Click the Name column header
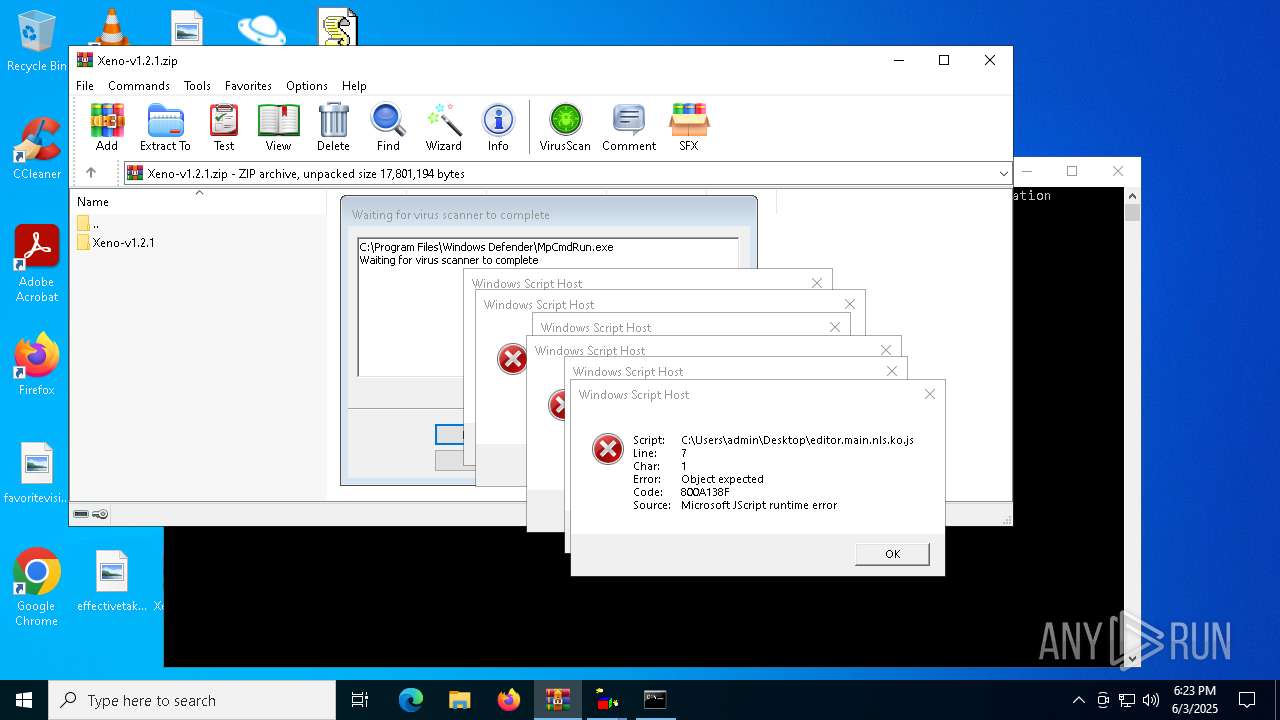Viewport: 1280px width, 720px height. pos(197,201)
